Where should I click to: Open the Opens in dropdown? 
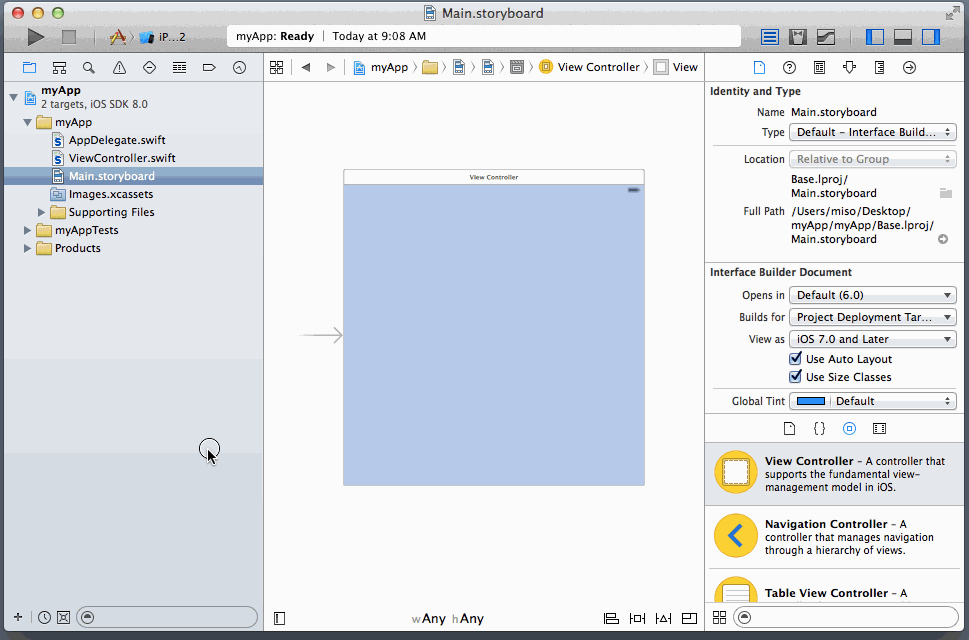click(871, 295)
